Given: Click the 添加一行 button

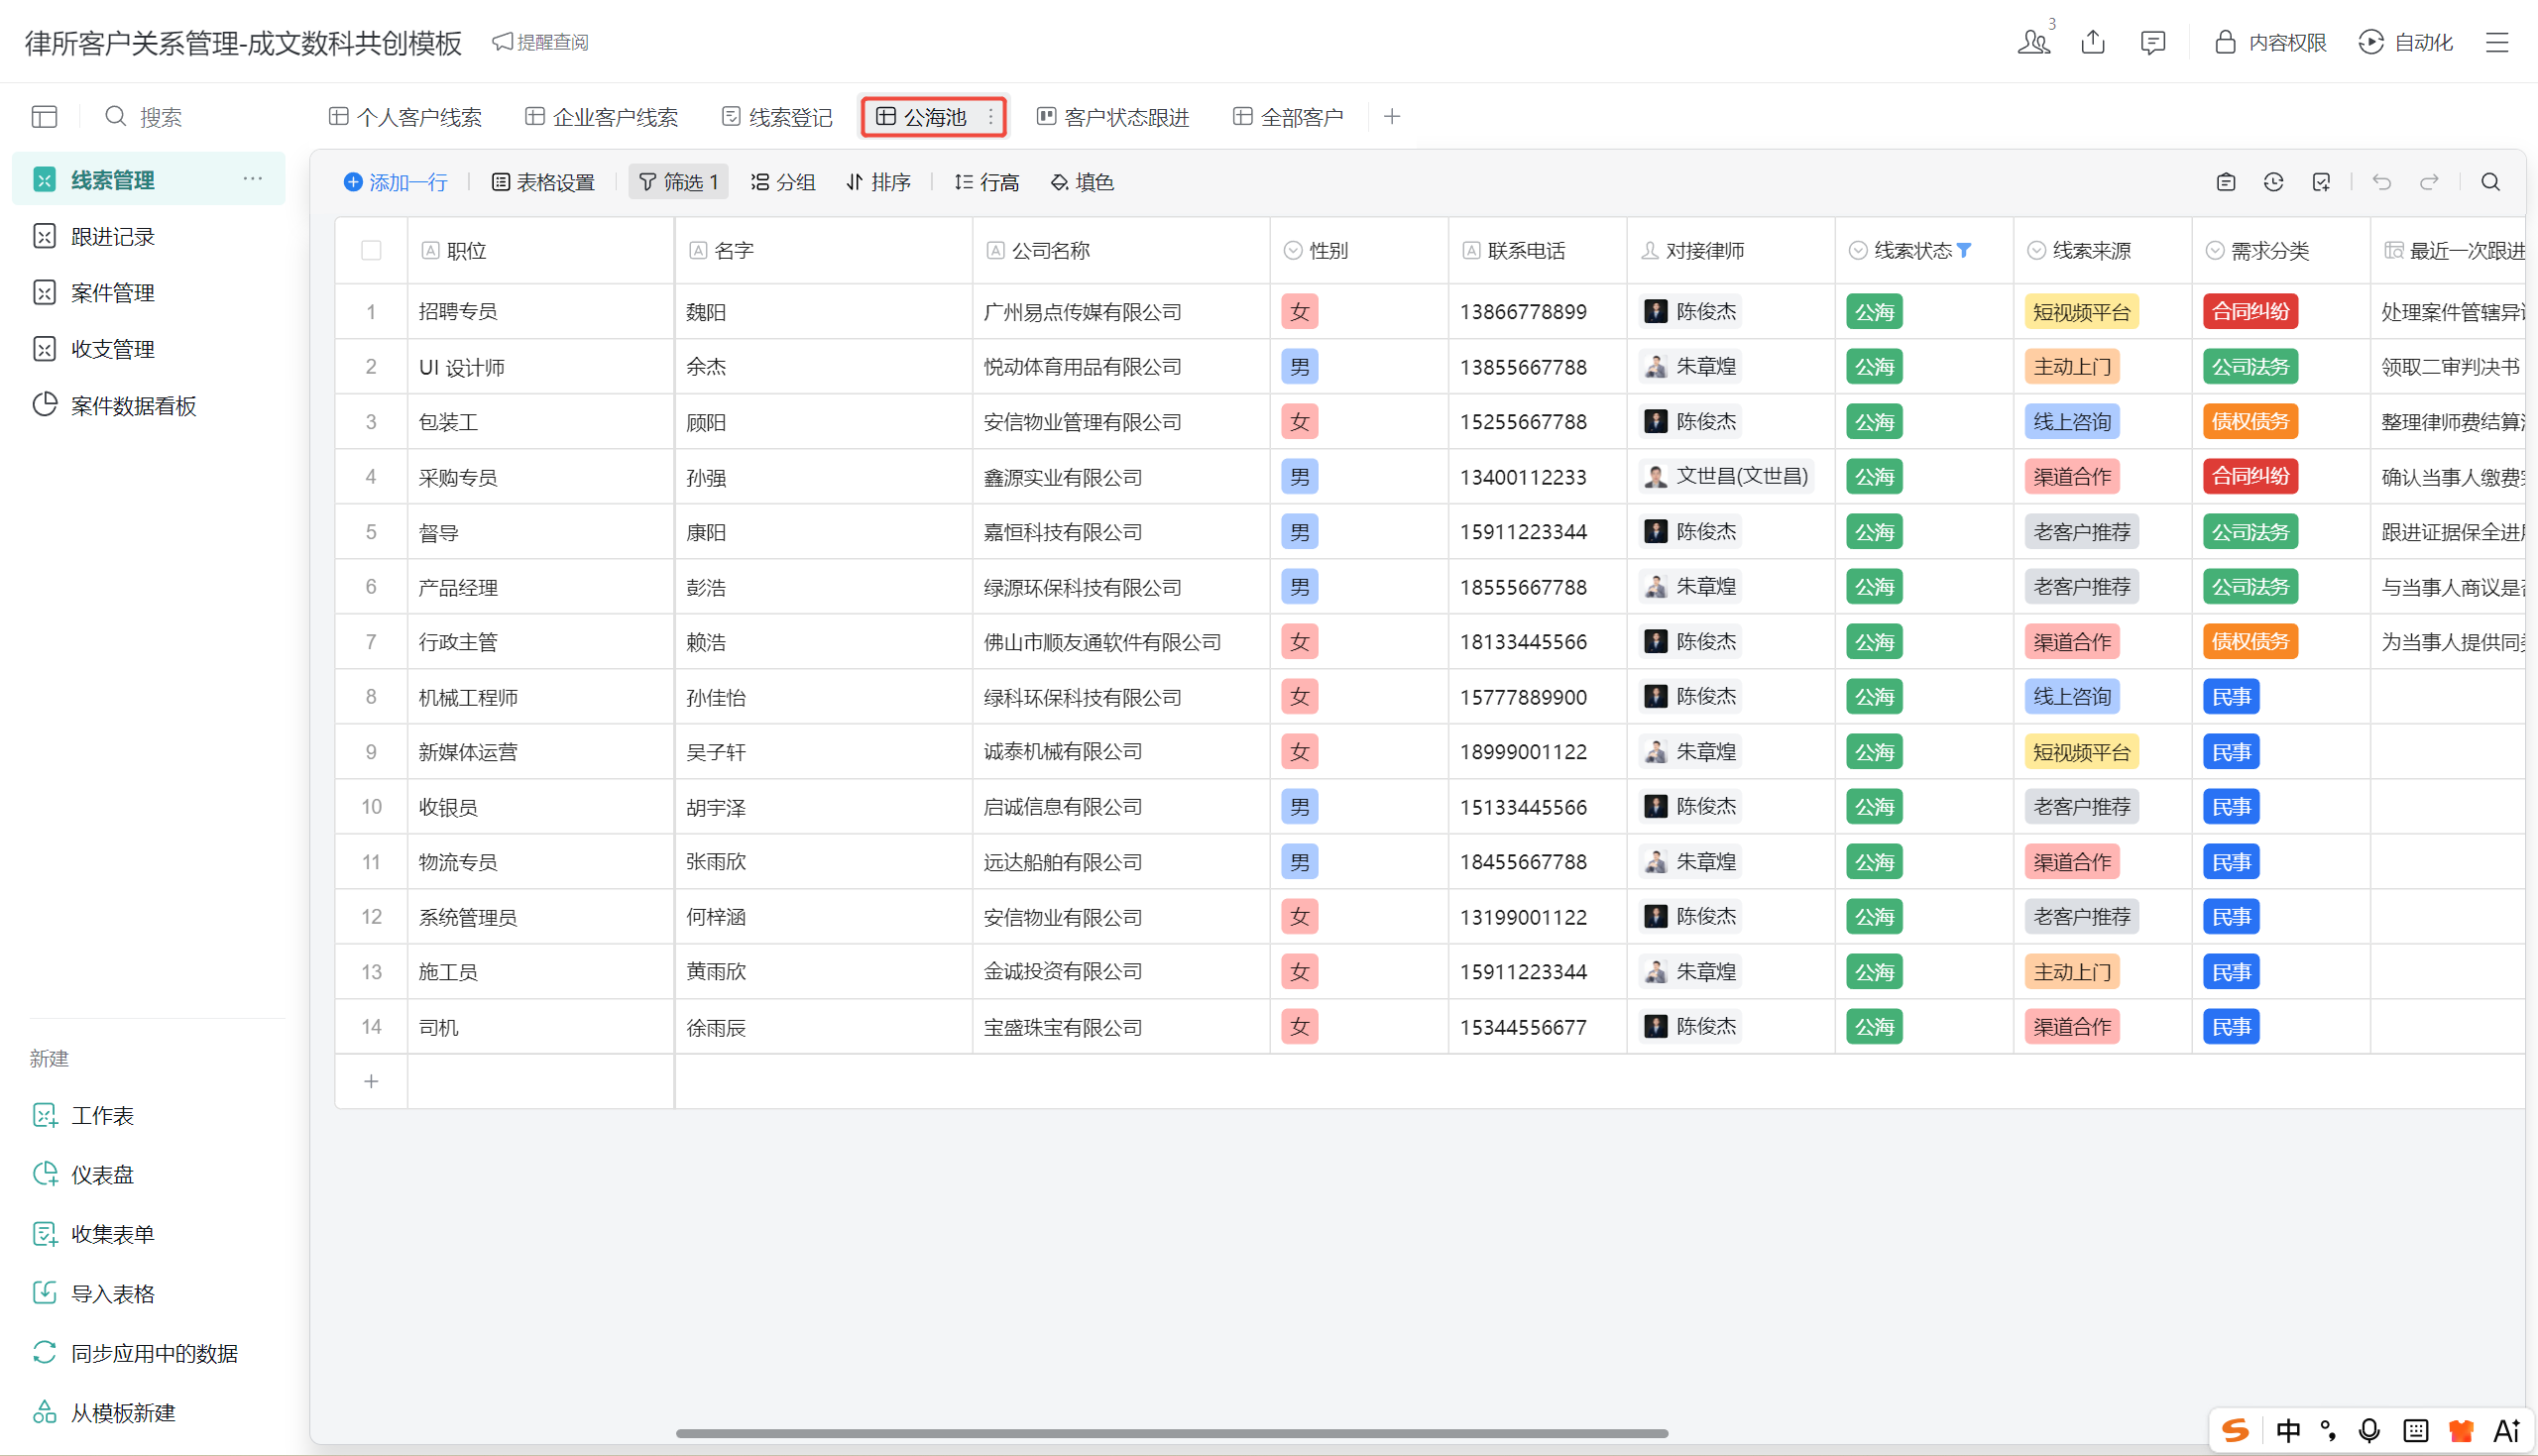Looking at the screenshot, I should point(395,182).
